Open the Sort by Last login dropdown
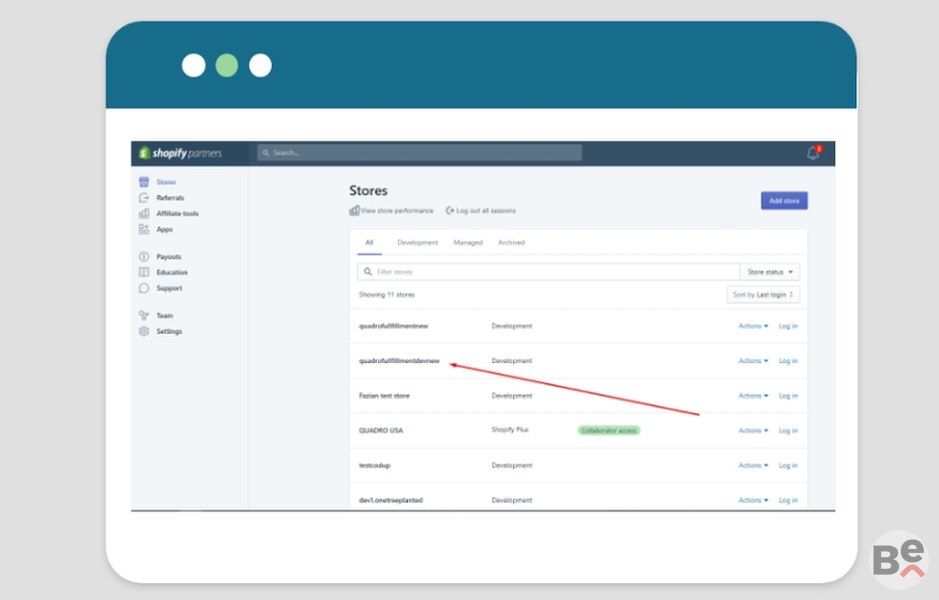The image size is (939, 600). pyautogui.click(x=763, y=295)
